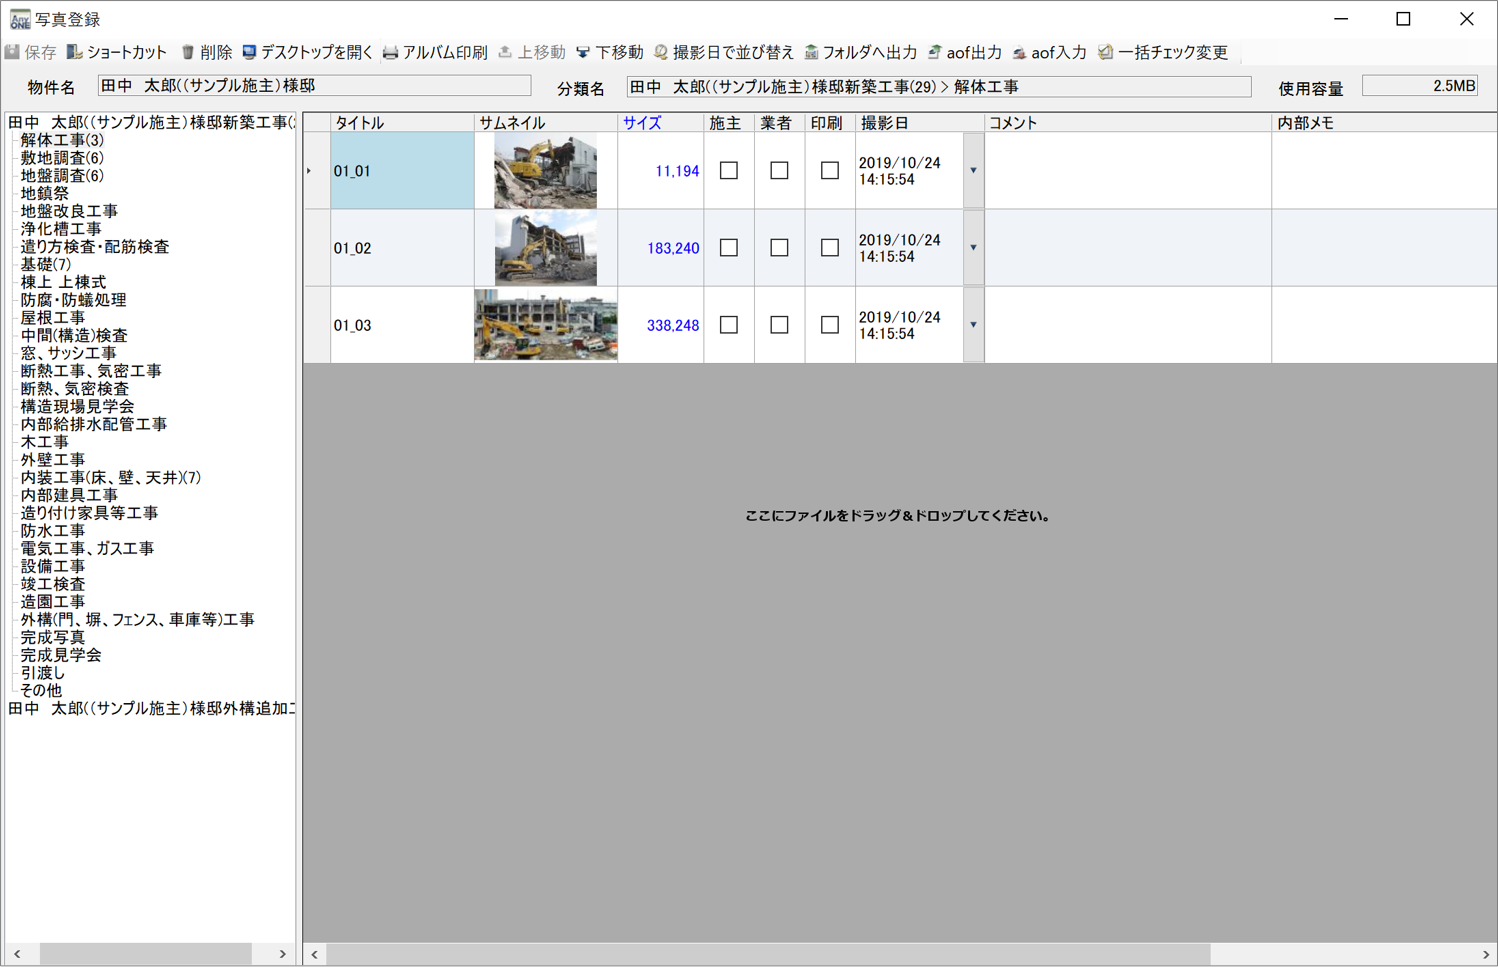Open the date dropdown for photo 01_01
The height and width of the screenshot is (967, 1498).
(971, 170)
